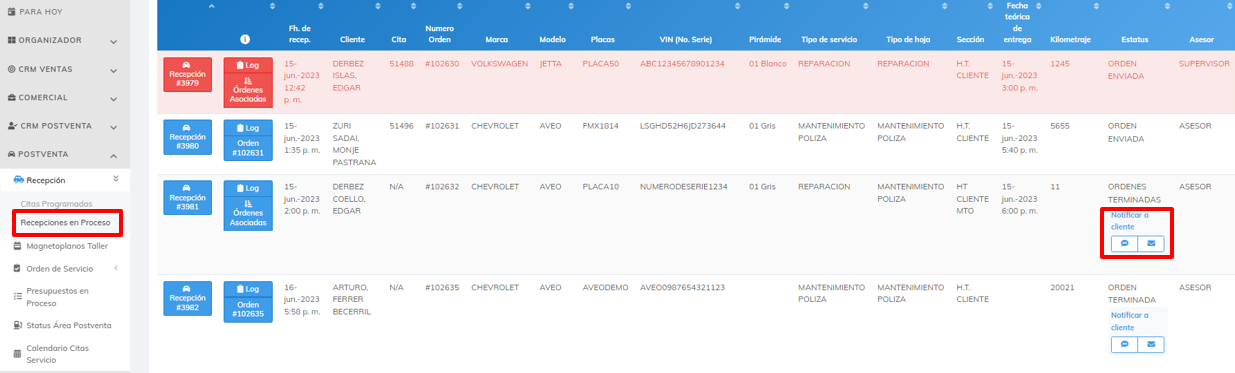This screenshot has width=1235, height=373.
Task: Click the Notificar a cliente text for #102635
Action: point(1130,321)
